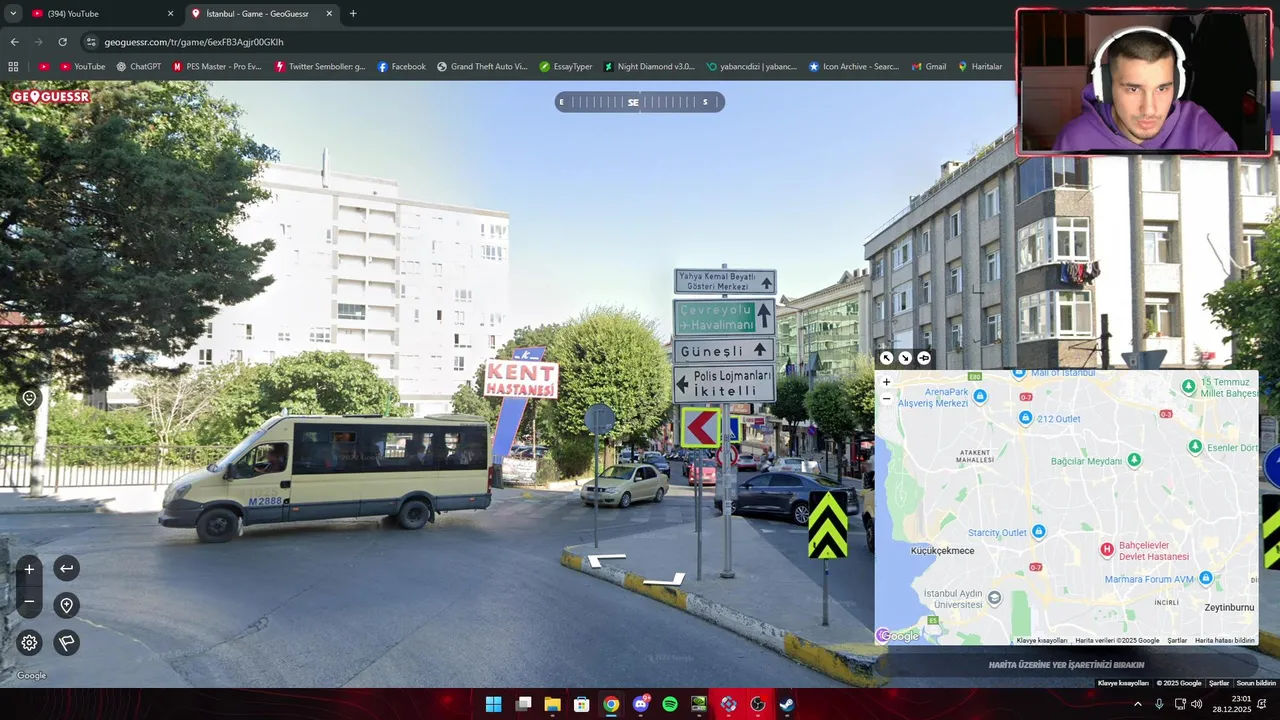Expand hidden system tray icons
Viewport: 1280px width, 720px height.
[x=1137, y=704]
